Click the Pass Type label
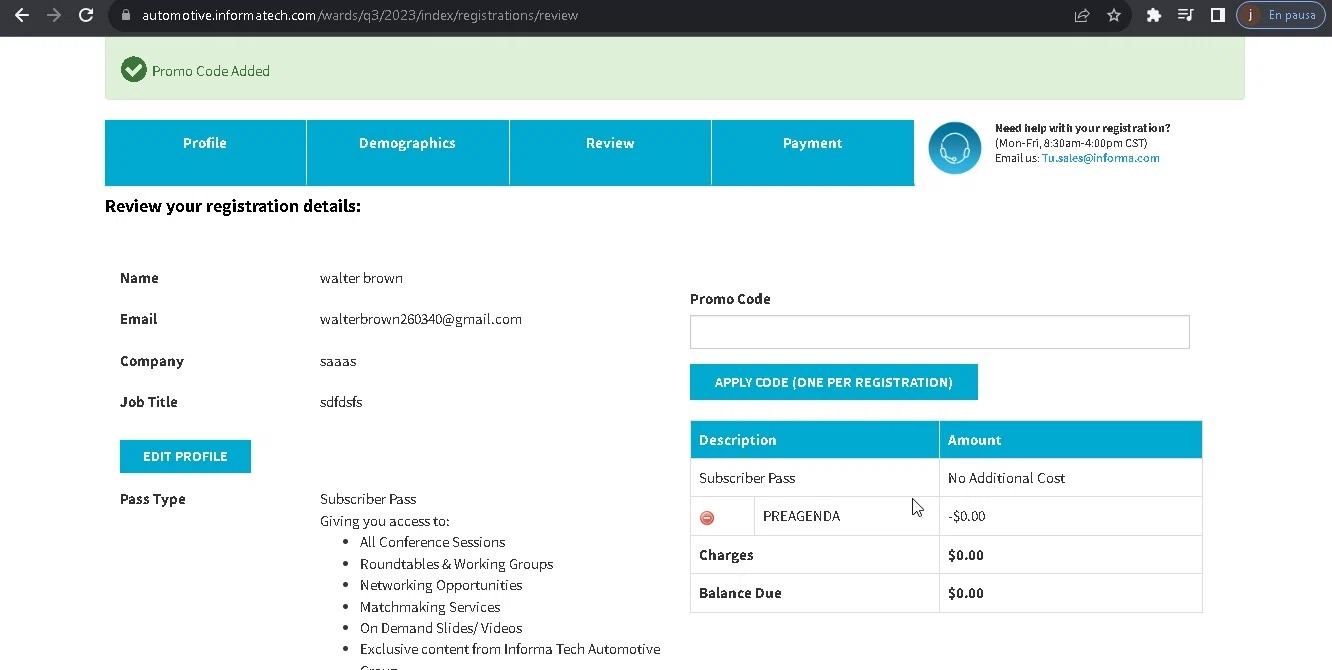This screenshot has width=1332, height=670. 152,499
